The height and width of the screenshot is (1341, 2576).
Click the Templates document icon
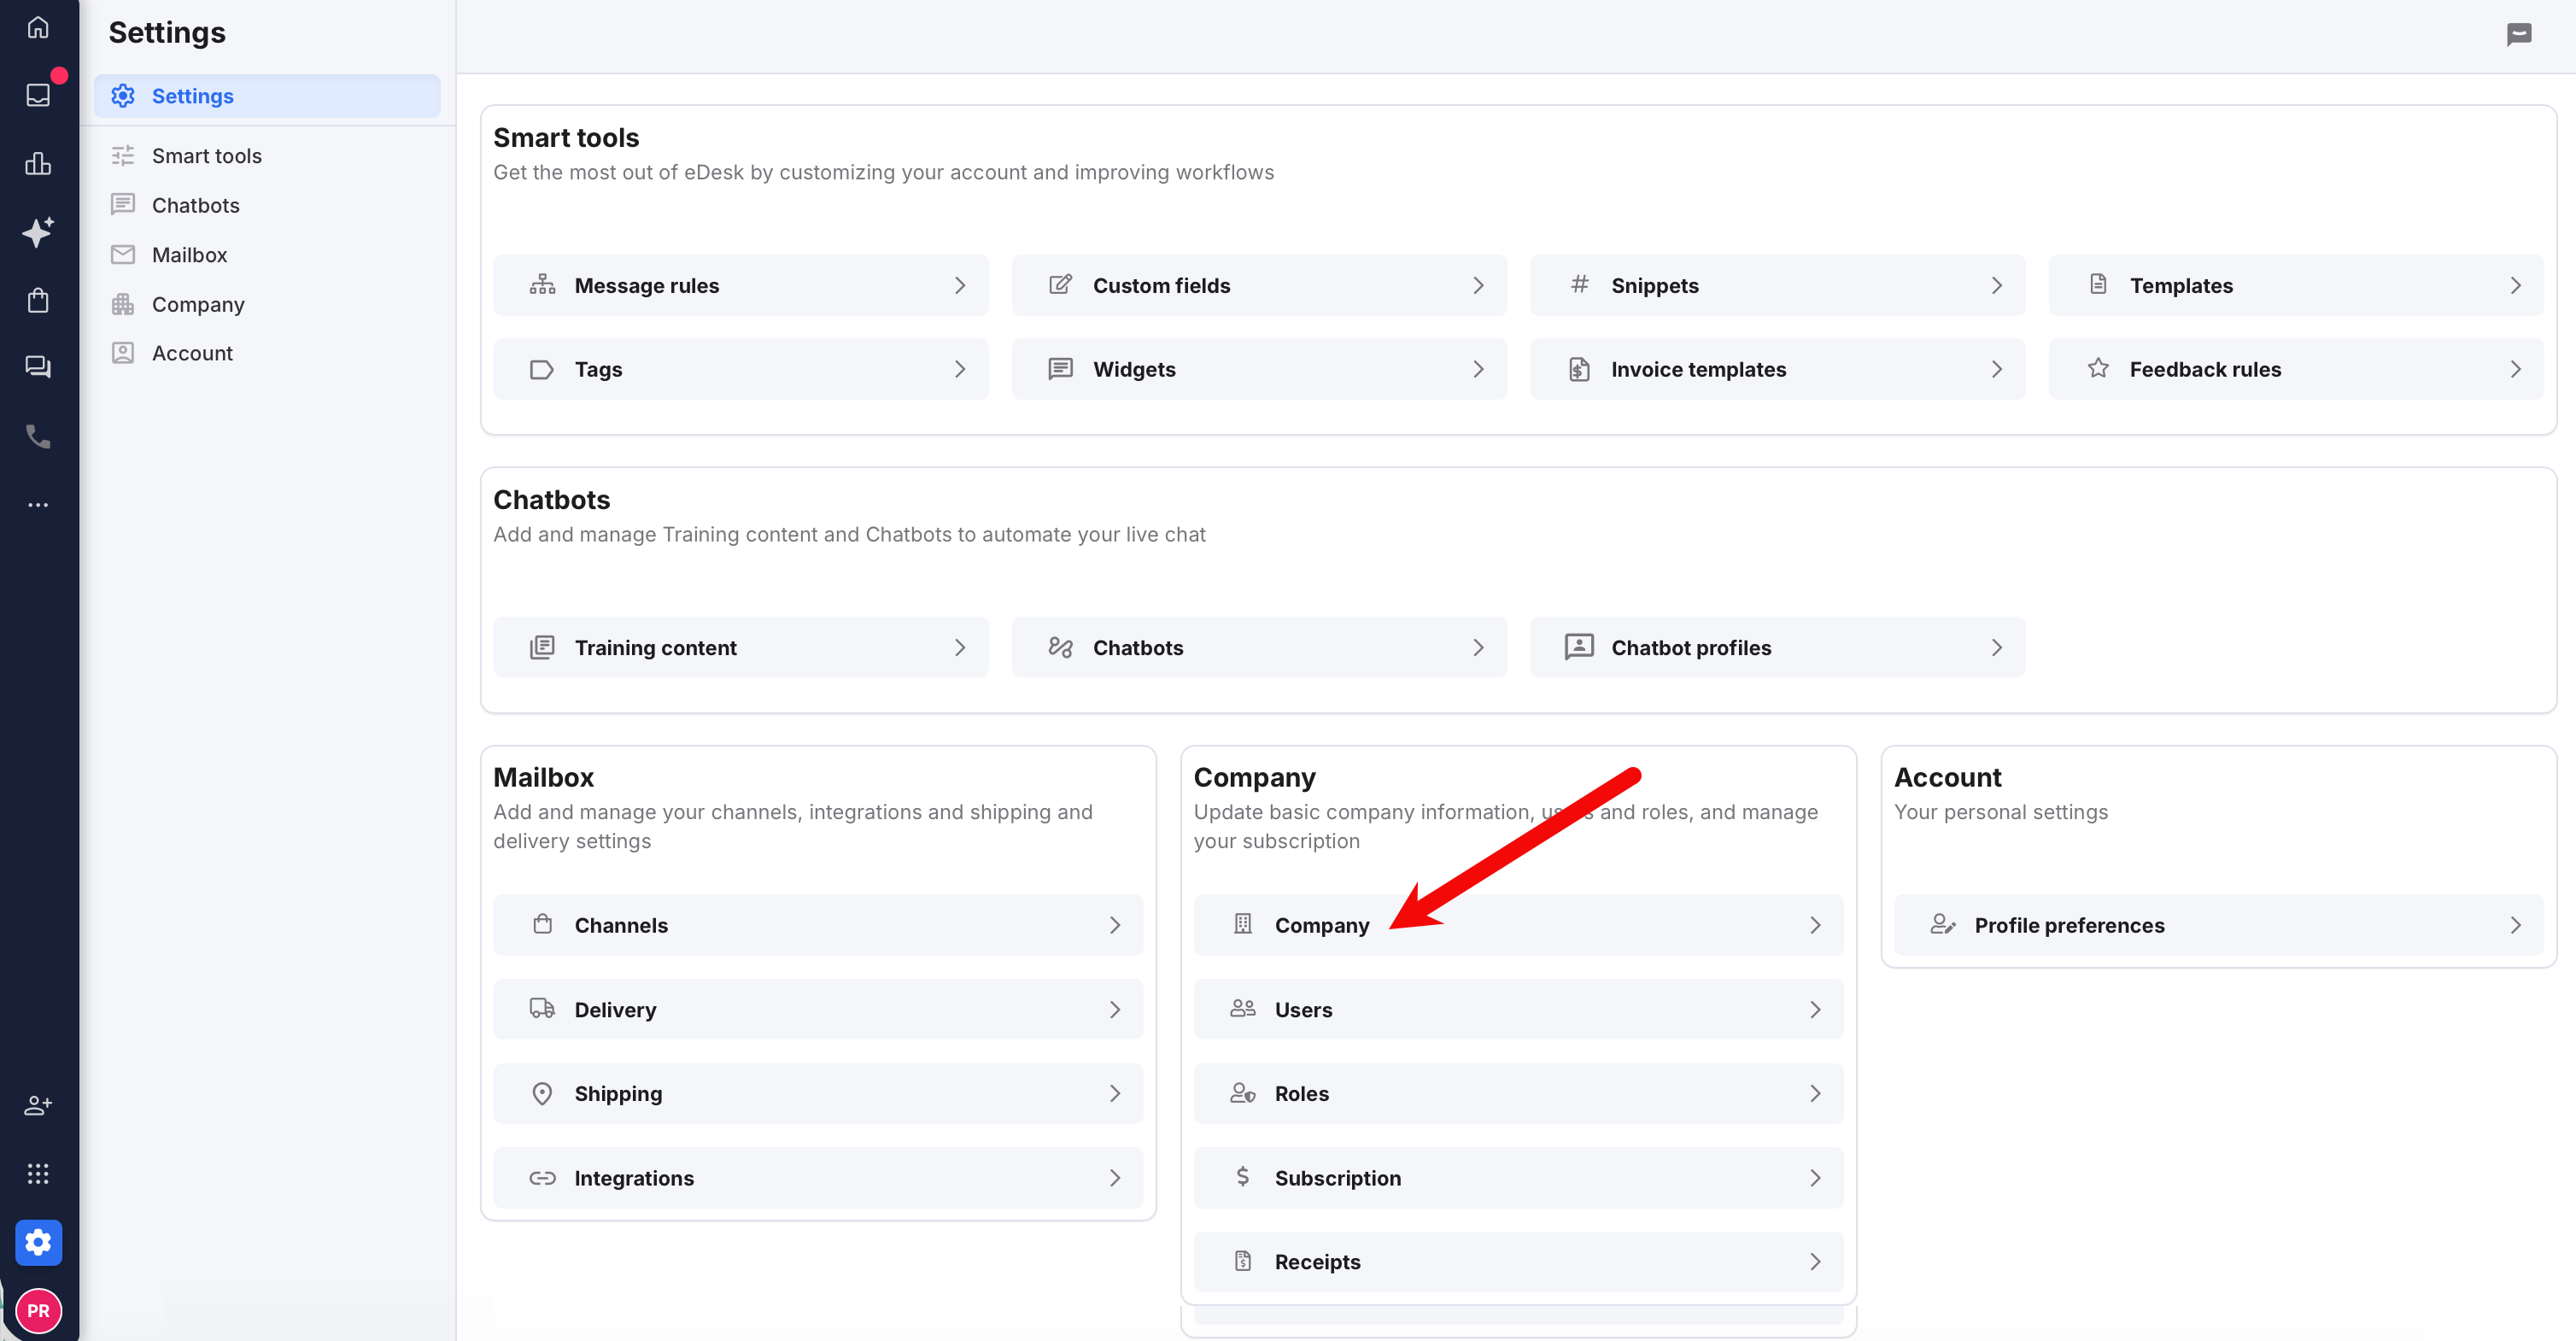(x=2098, y=285)
